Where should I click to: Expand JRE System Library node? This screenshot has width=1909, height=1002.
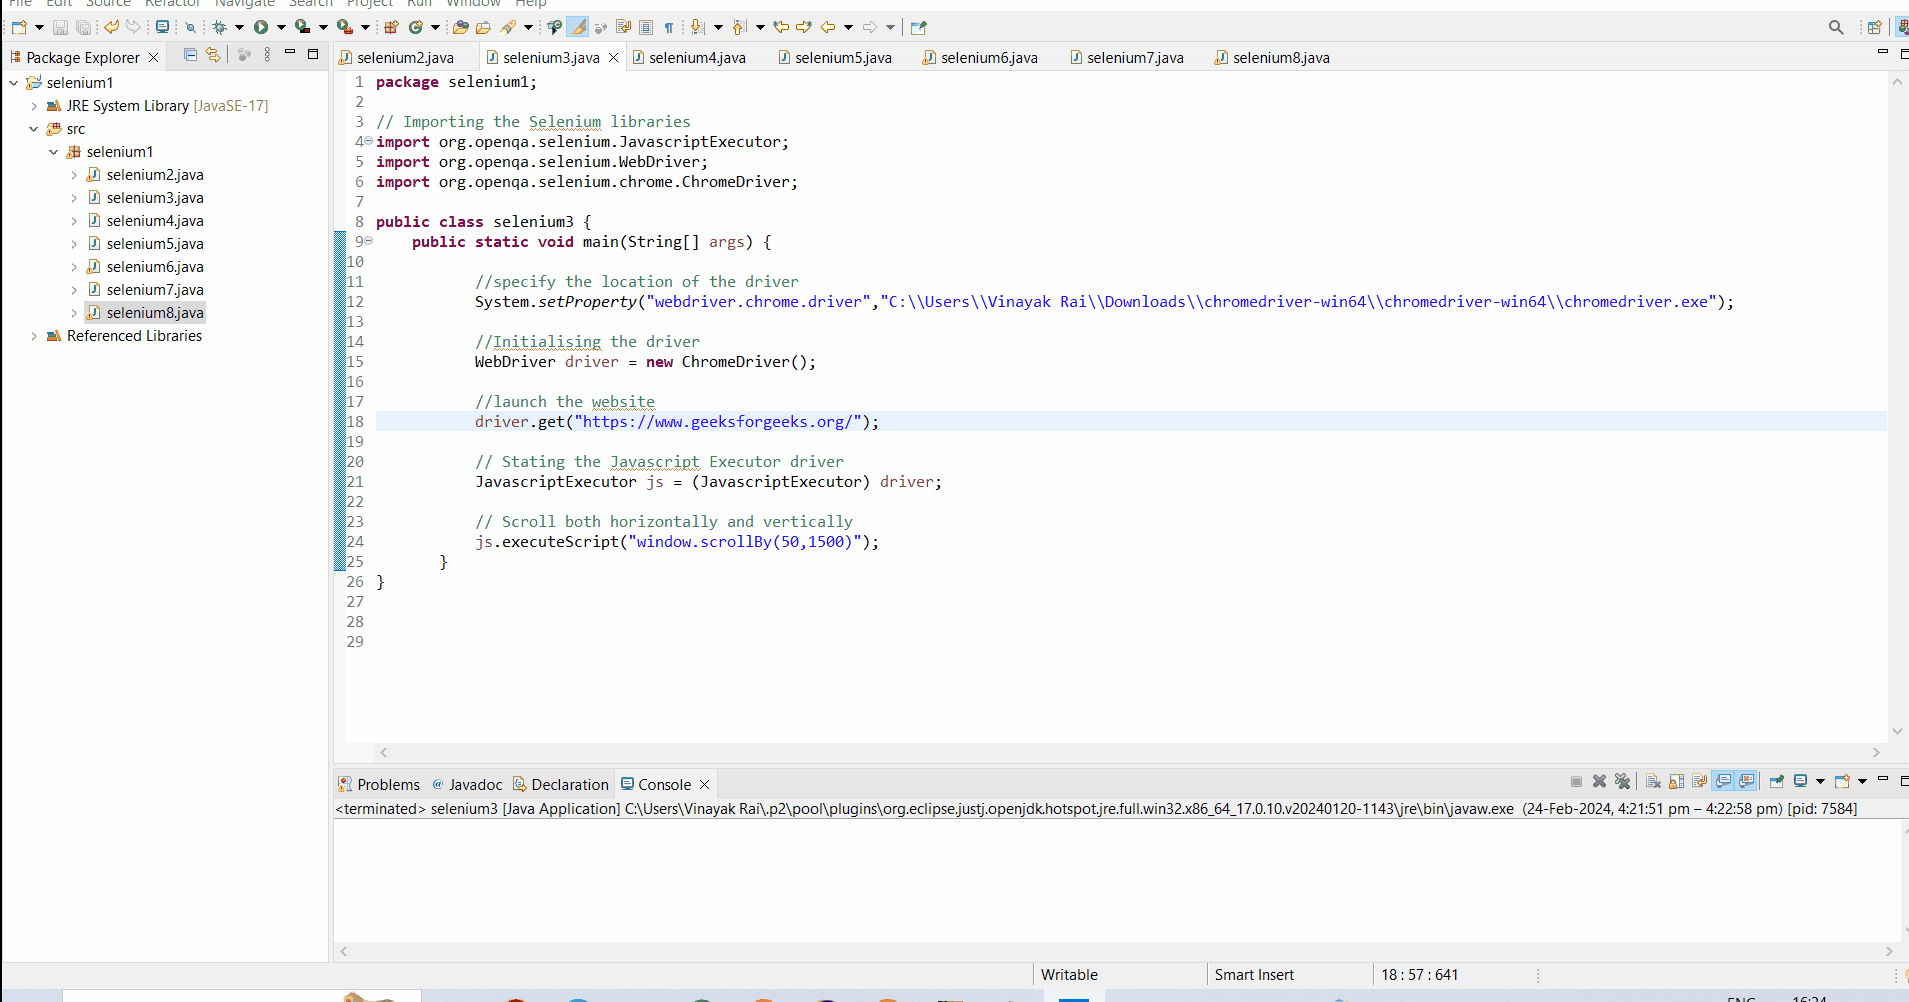34,106
